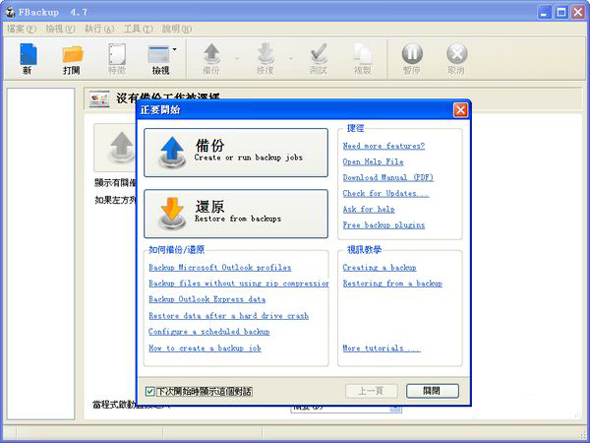Click the blue up-arrow backup icon
The image size is (590, 443).
click(172, 152)
